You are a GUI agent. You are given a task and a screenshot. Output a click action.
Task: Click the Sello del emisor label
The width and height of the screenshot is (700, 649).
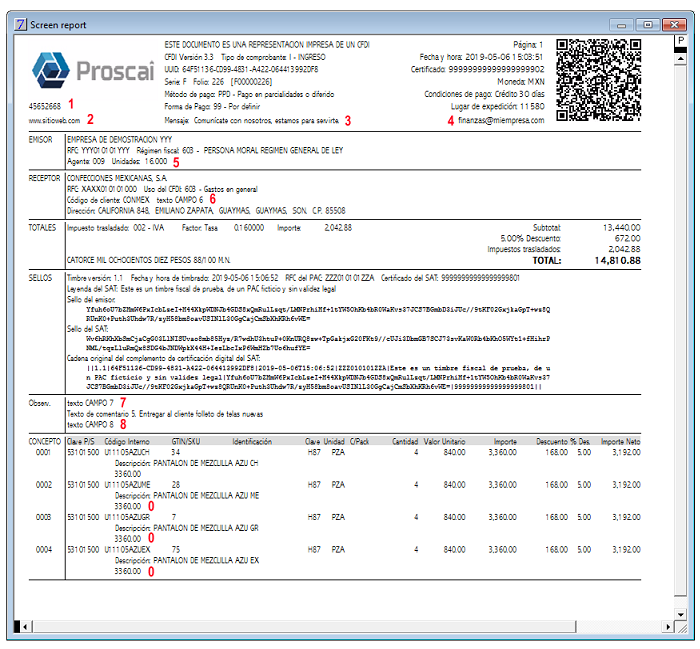[91, 300]
